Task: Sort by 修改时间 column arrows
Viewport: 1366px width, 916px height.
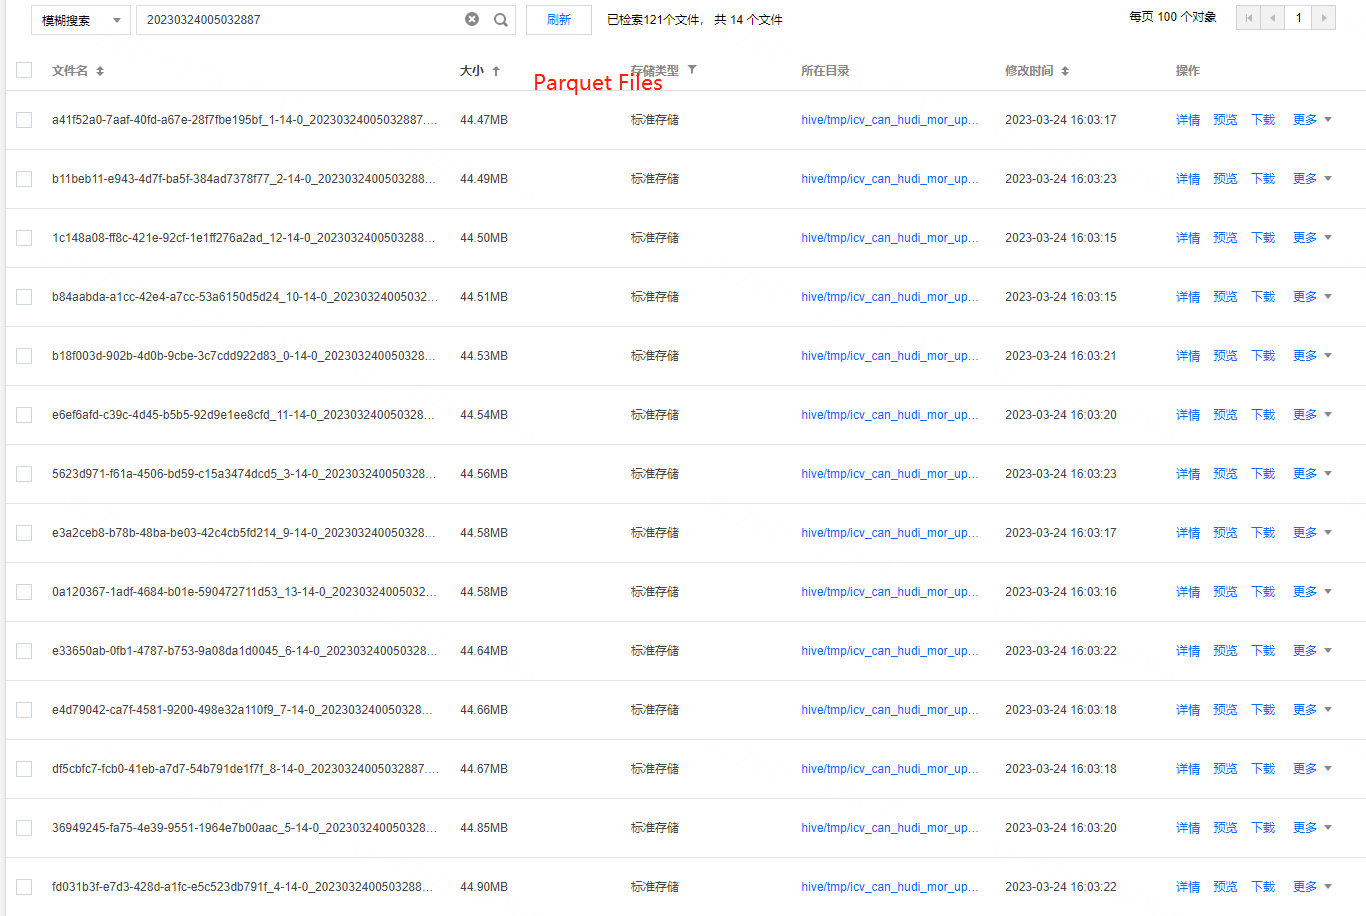Action: pyautogui.click(x=1065, y=71)
